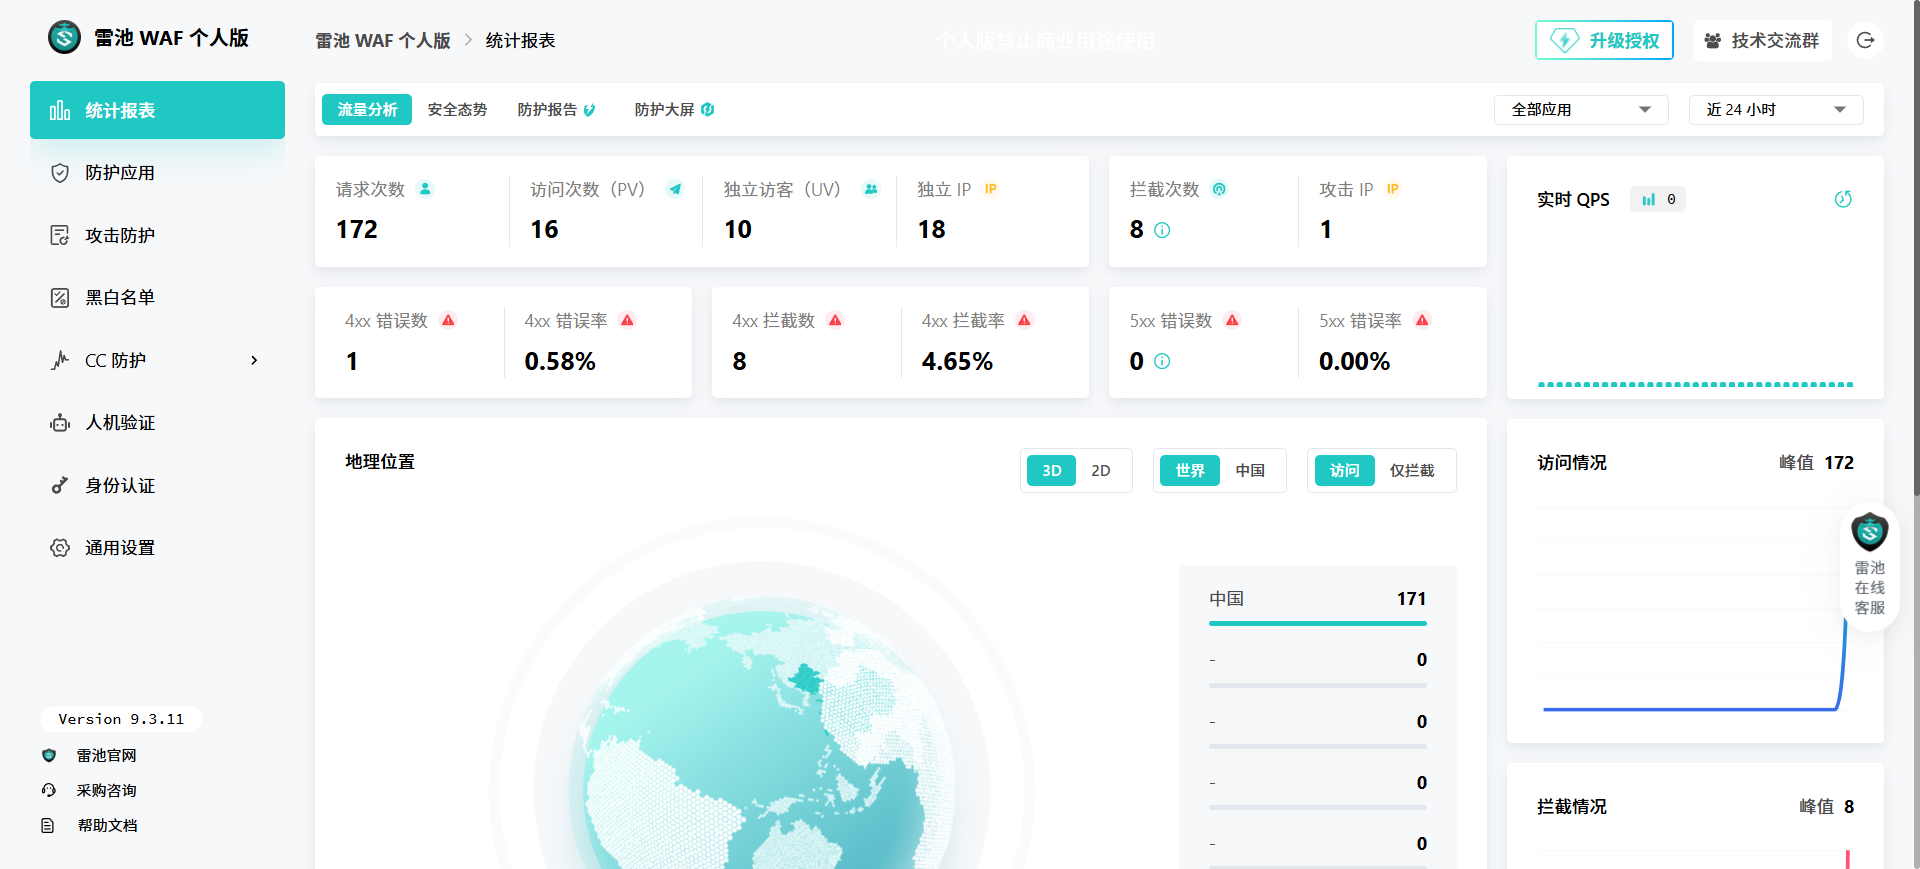
Task: Click the warning icon next to 4xx 错误率
Action: click(x=627, y=320)
